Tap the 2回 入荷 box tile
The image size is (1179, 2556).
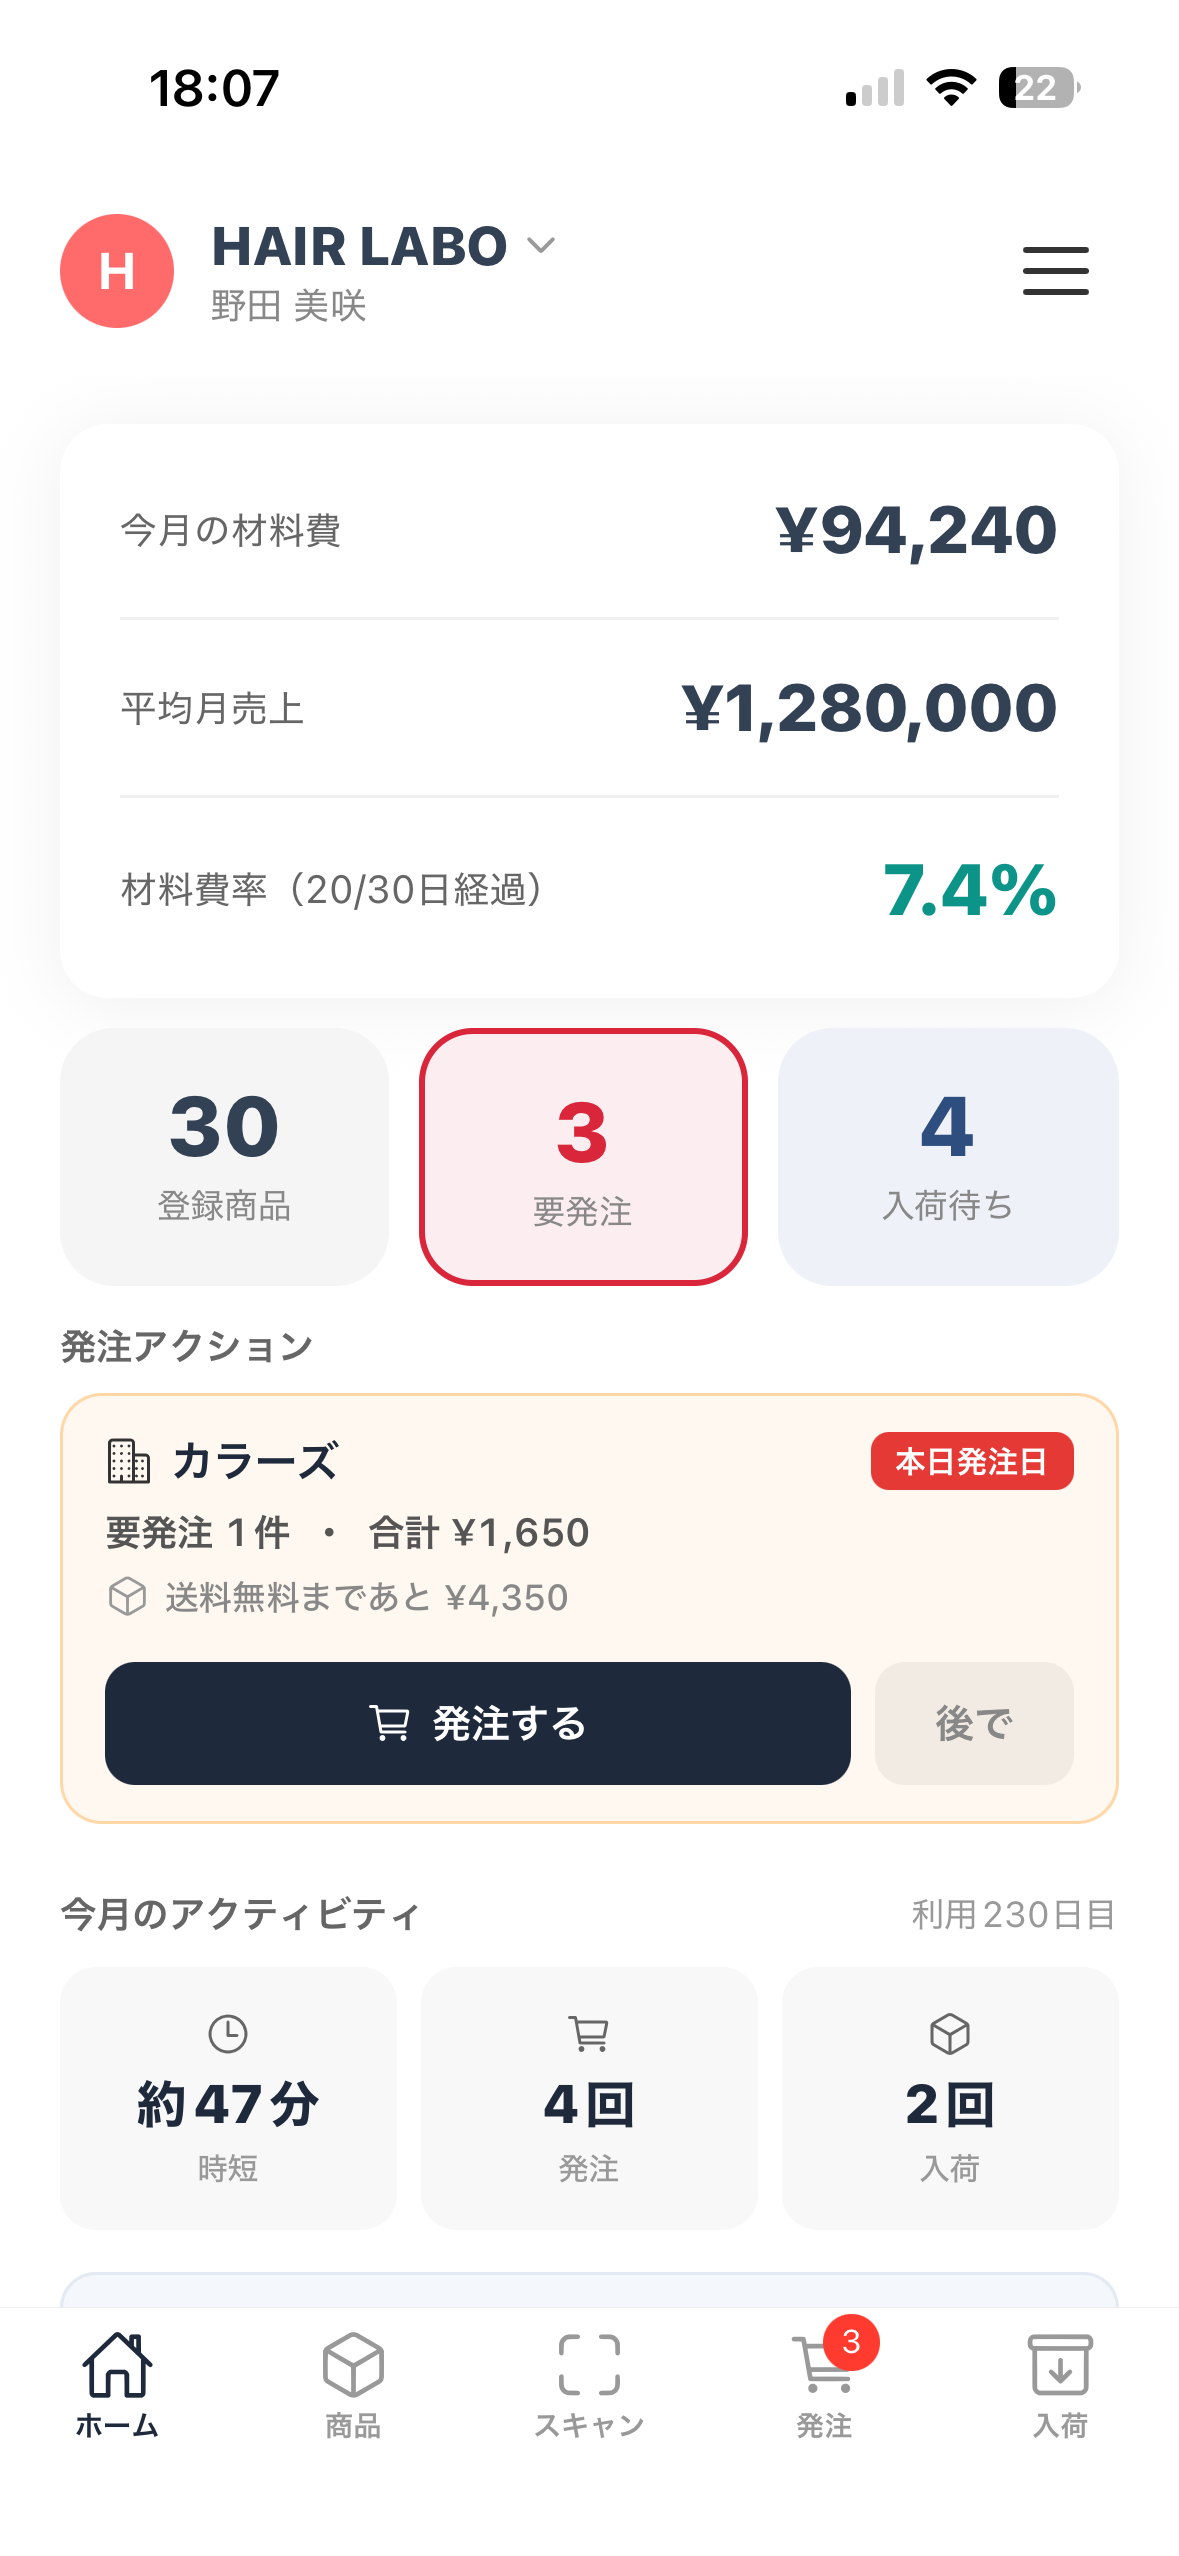[x=950, y=2098]
